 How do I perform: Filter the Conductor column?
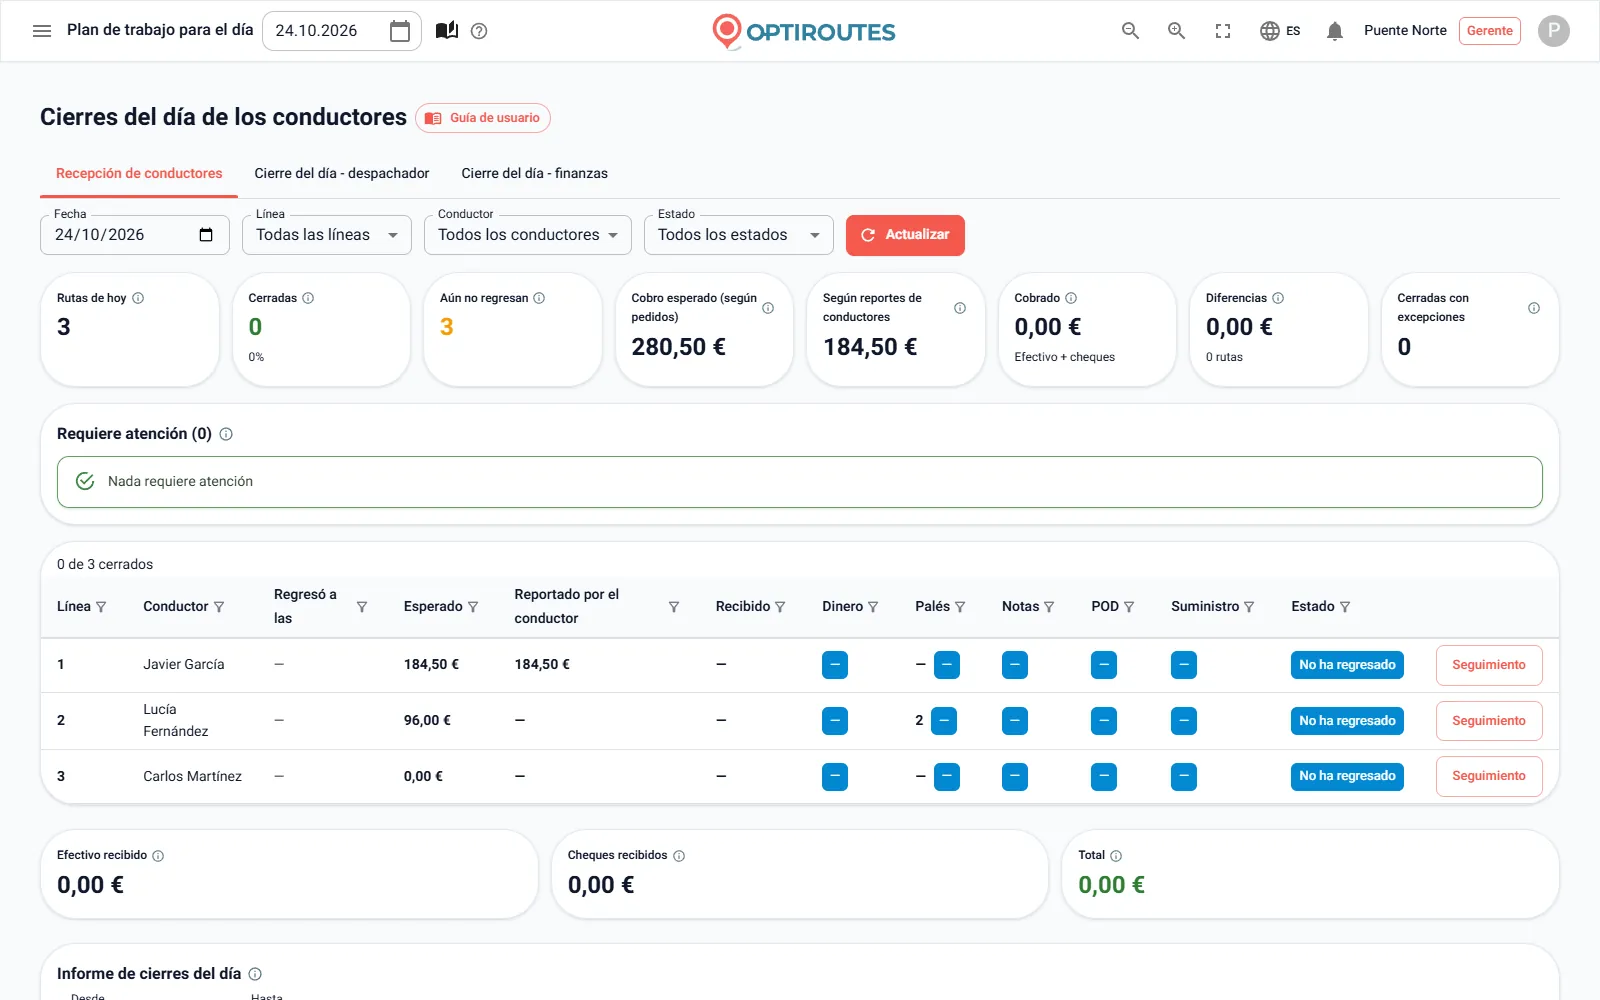tap(219, 607)
